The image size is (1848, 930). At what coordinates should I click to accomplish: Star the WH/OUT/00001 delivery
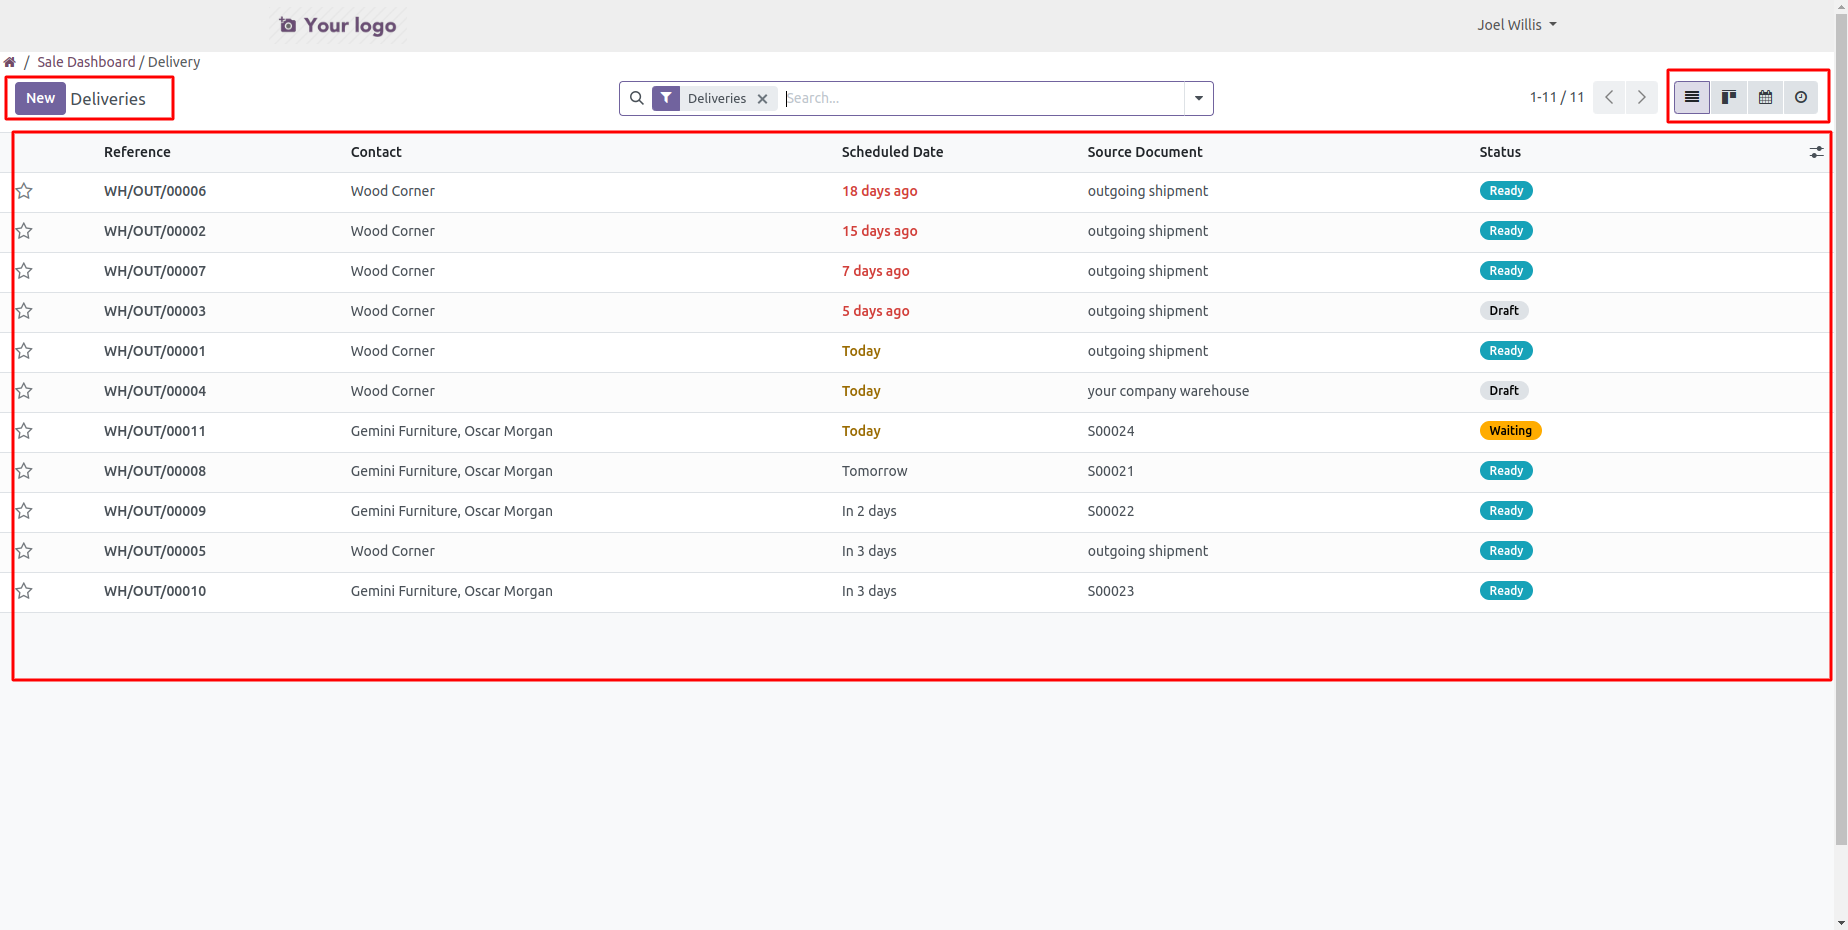pyautogui.click(x=24, y=351)
